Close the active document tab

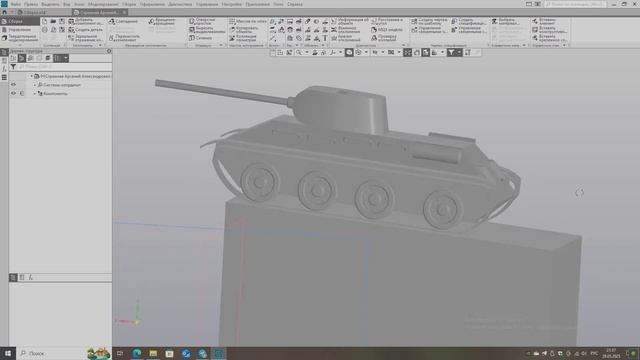[x=124, y=12]
